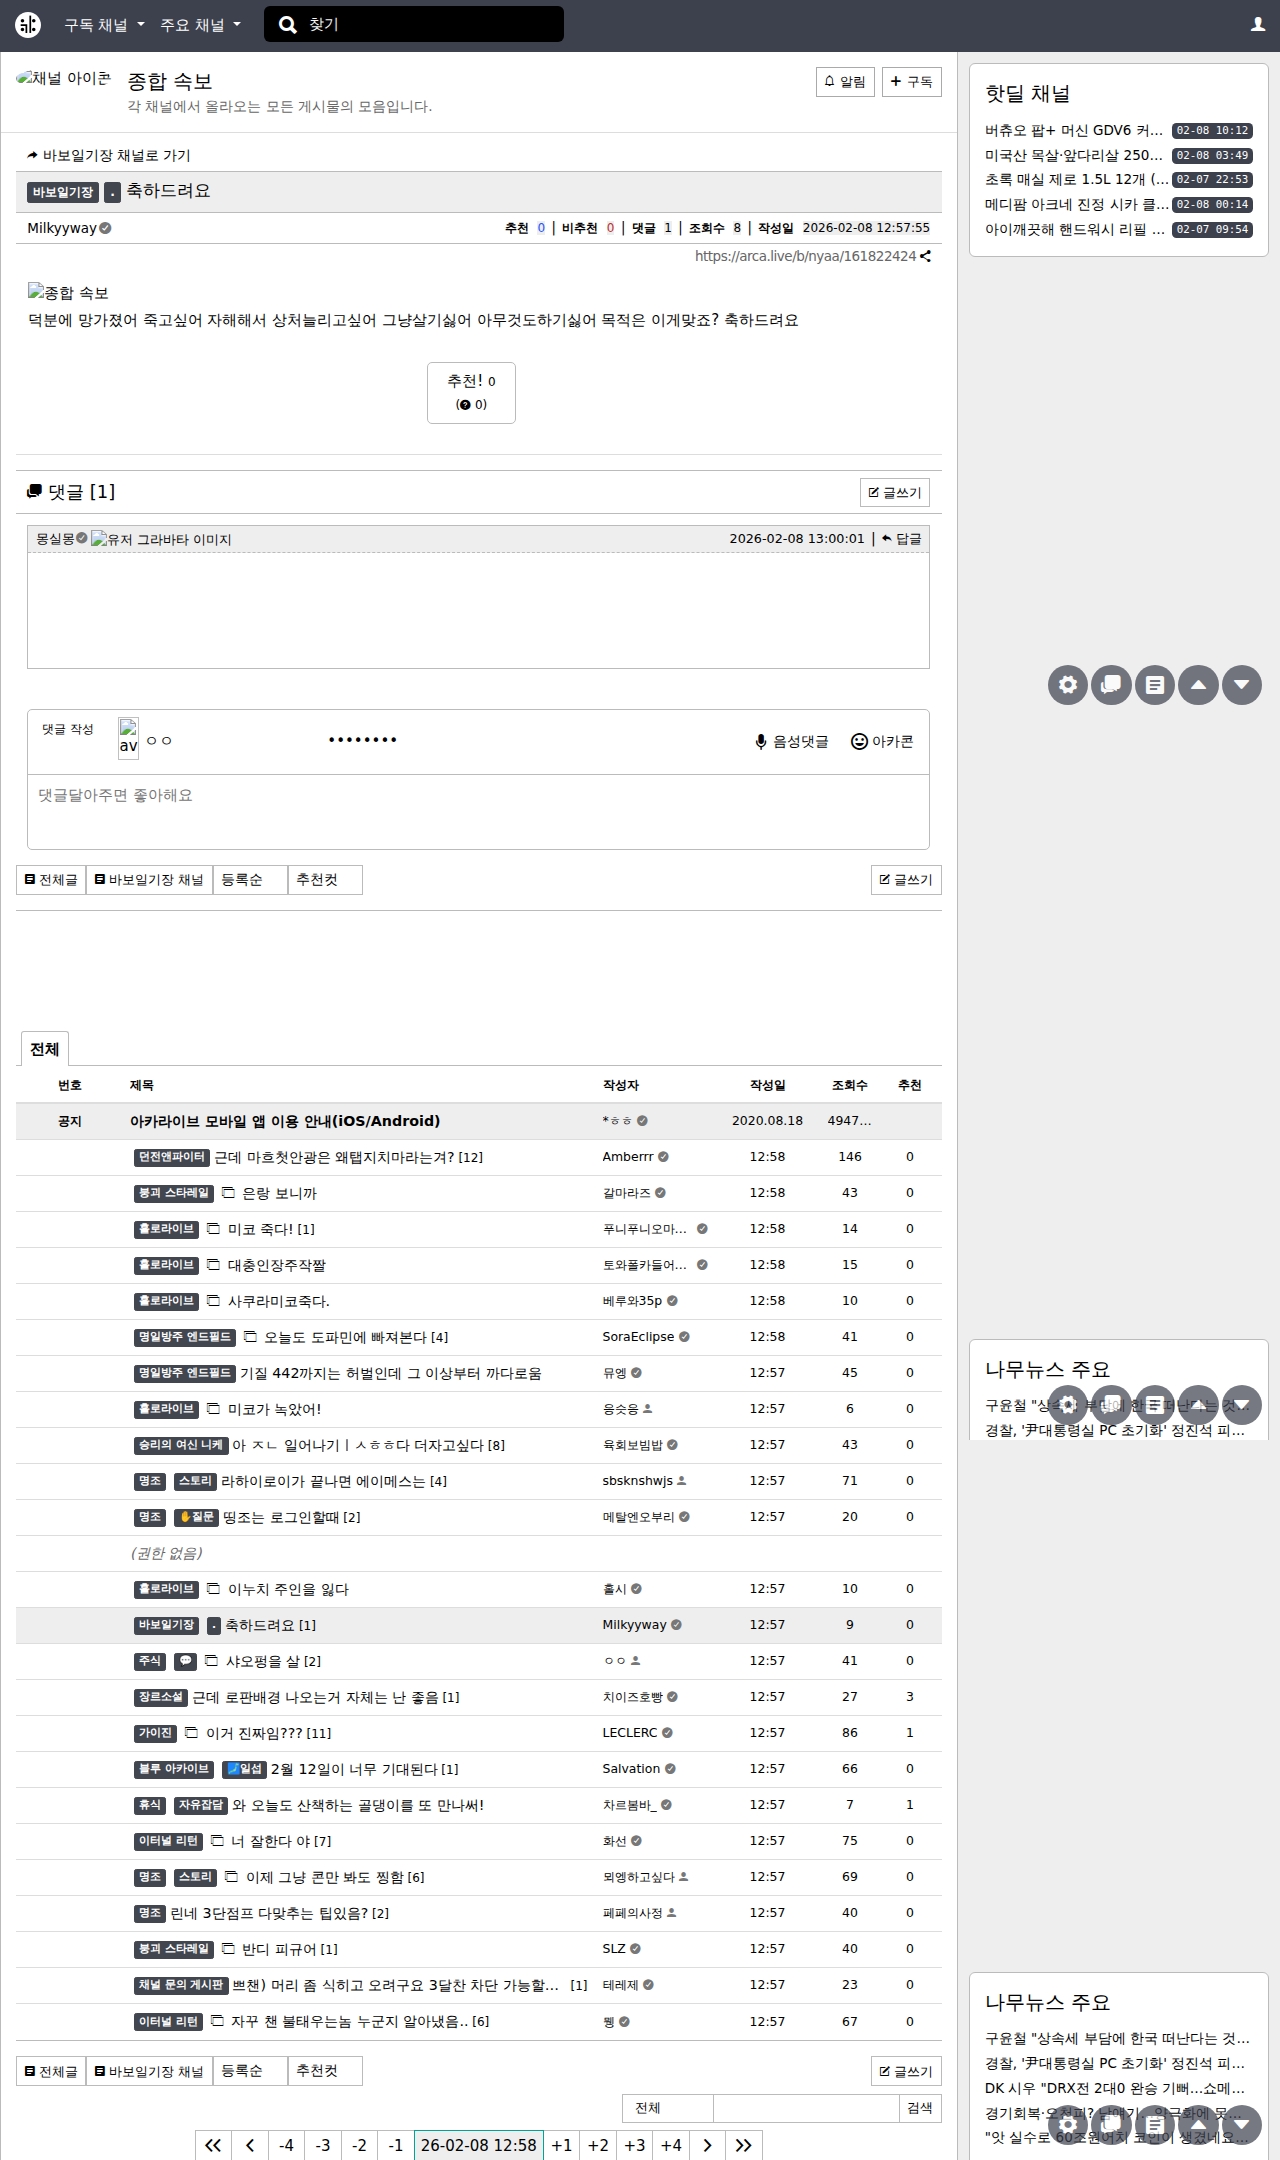Jump to last page with double right arrow
The image size is (1280, 2160).
[x=743, y=2145]
